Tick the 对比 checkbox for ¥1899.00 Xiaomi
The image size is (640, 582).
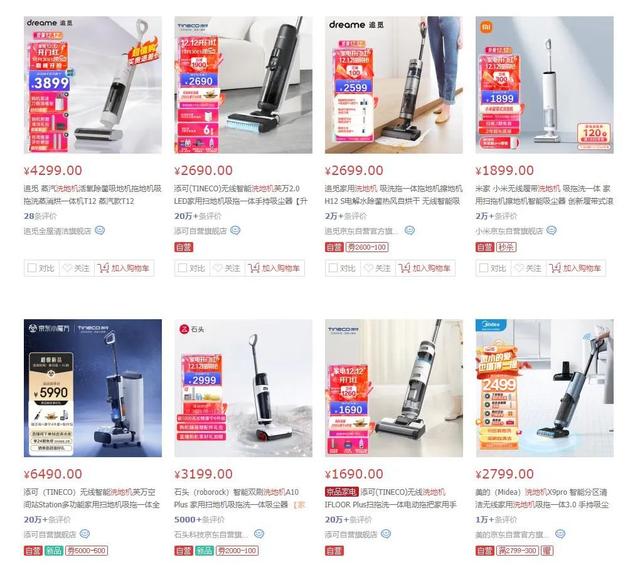(x=484, y=268)
